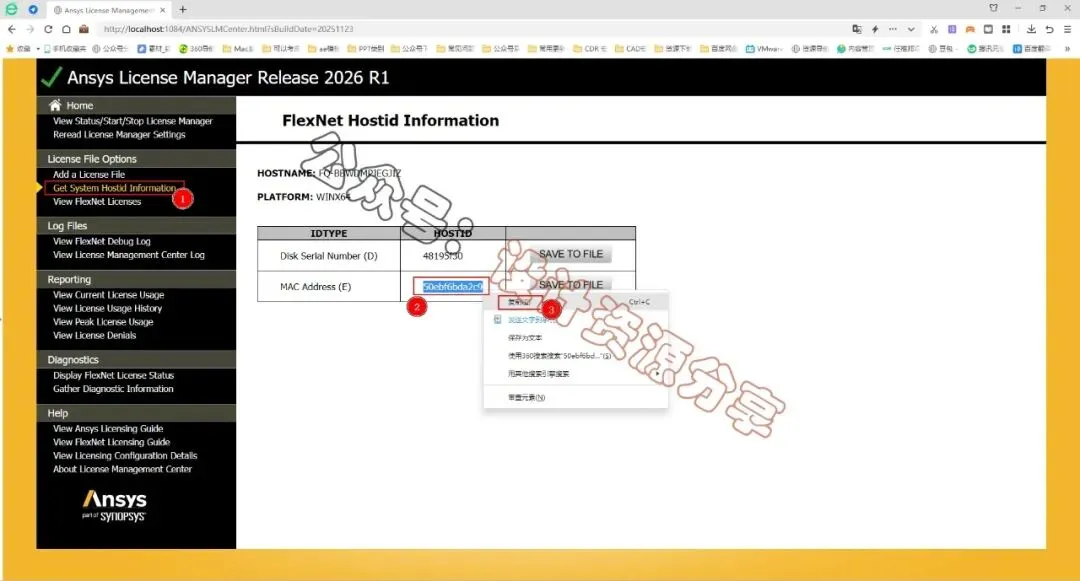Click the lightning bolt speed mode icon
1080x581 pixels.
coord(875,29)
